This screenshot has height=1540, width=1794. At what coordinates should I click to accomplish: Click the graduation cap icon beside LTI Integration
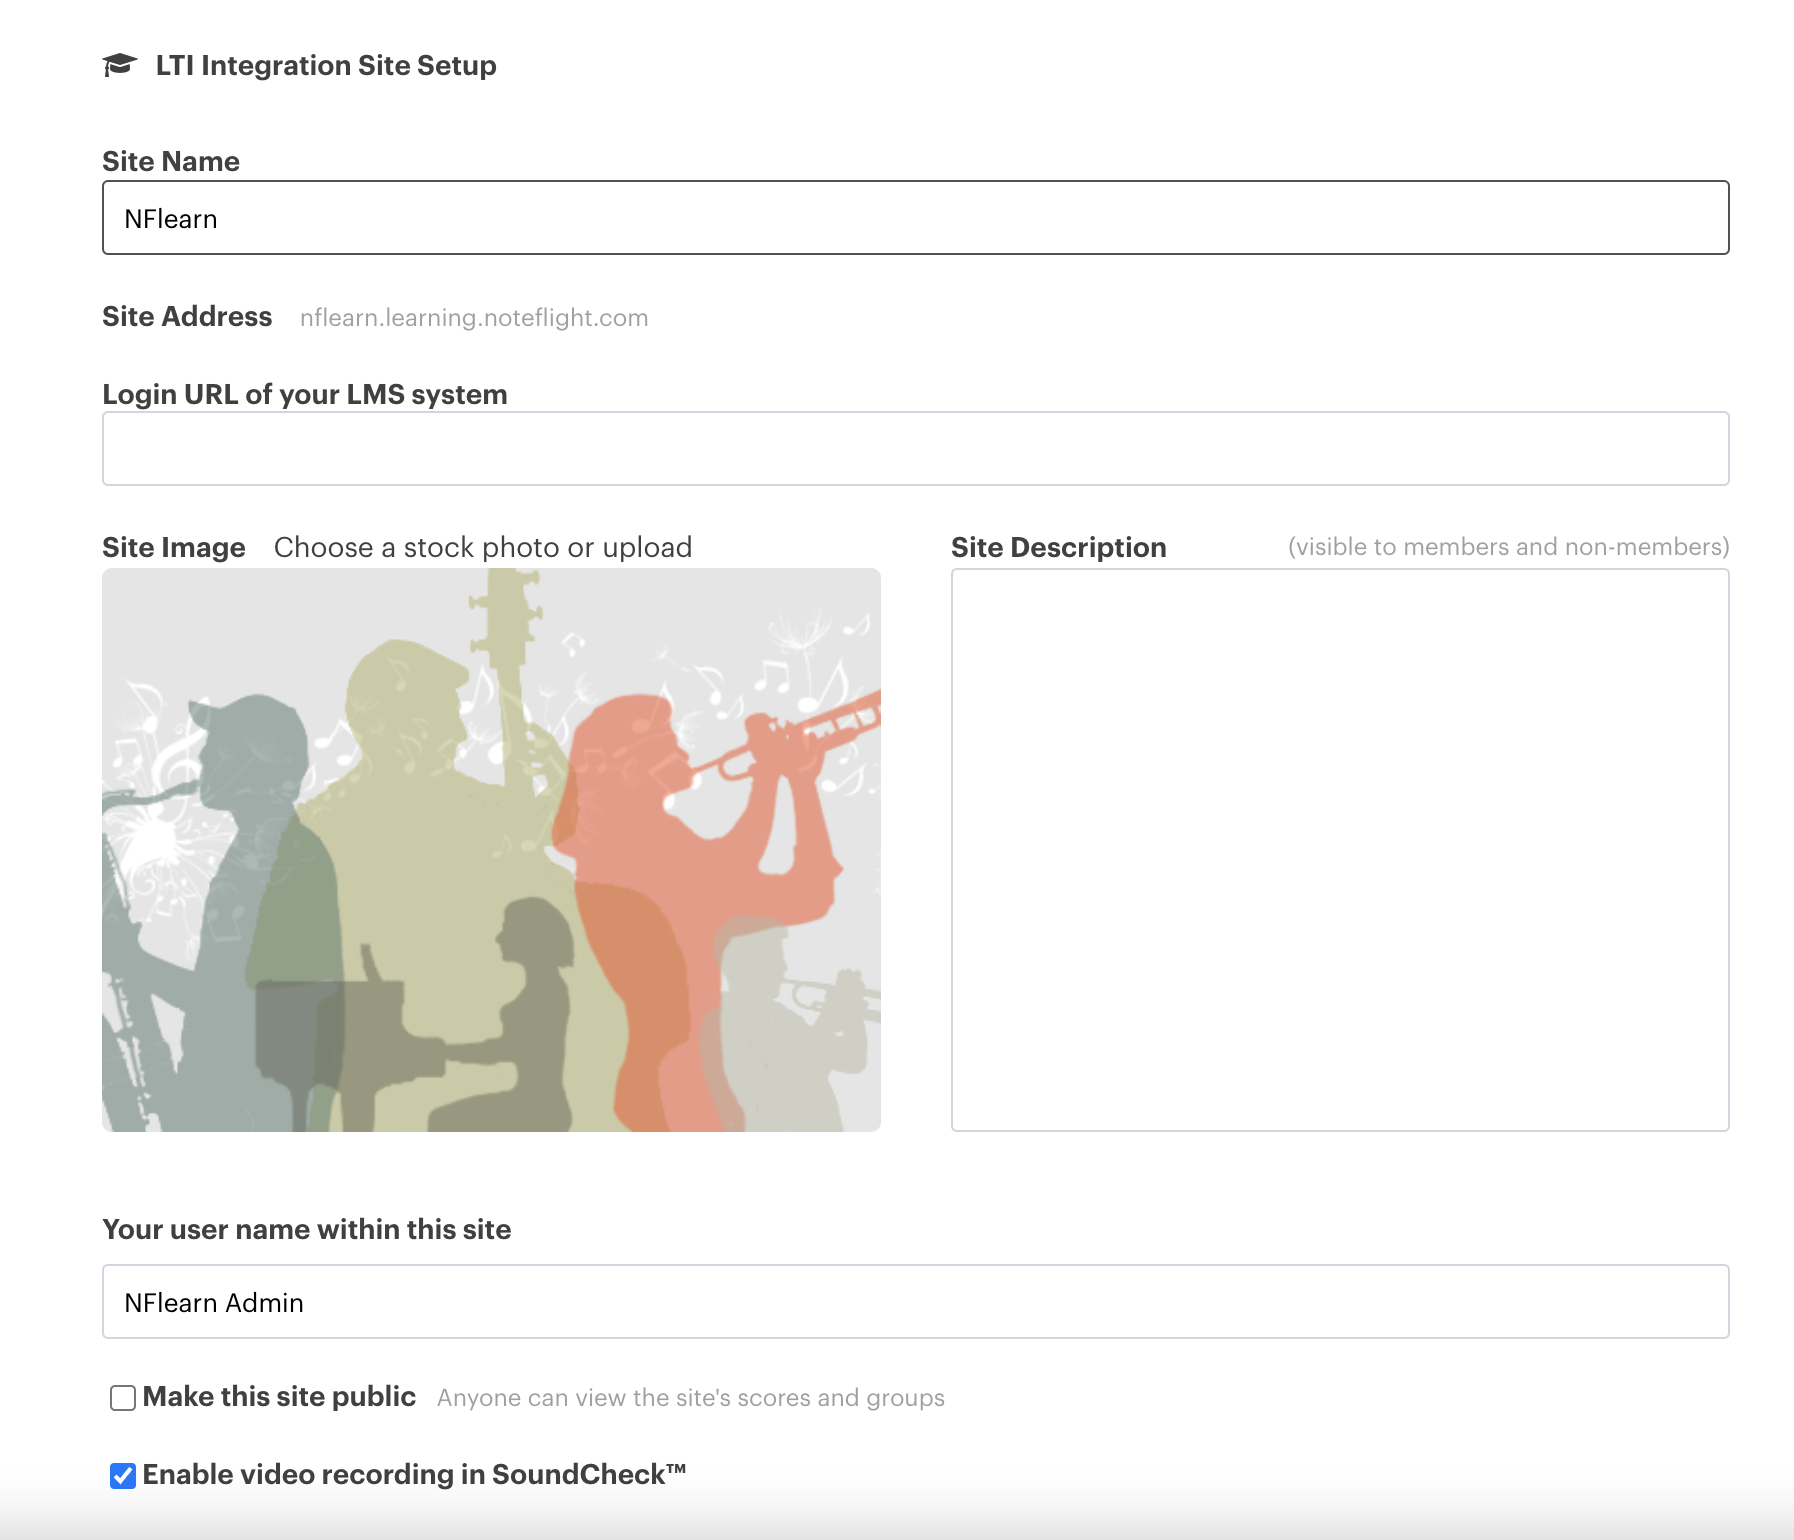[x=120, y=65]
